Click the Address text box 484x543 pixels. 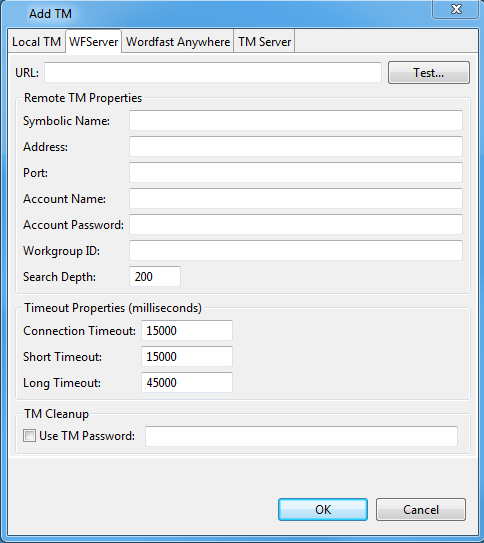[x=296, y=146]
